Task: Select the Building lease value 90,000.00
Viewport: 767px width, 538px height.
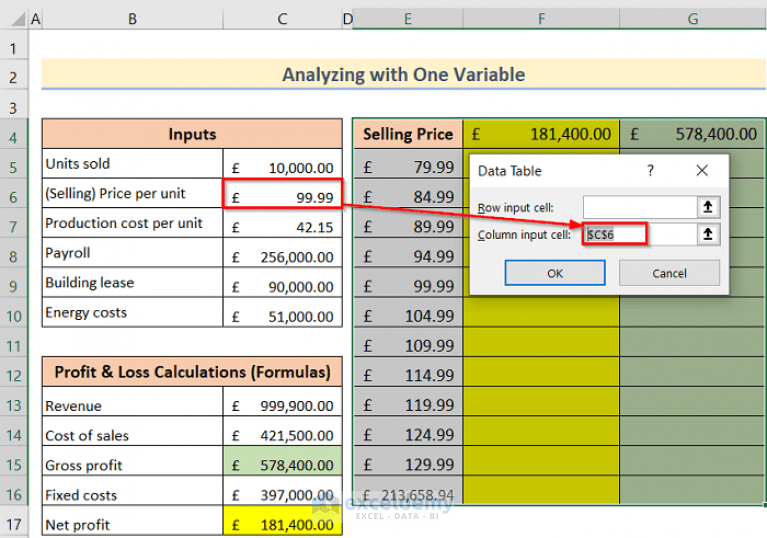Action: [283, 283]
